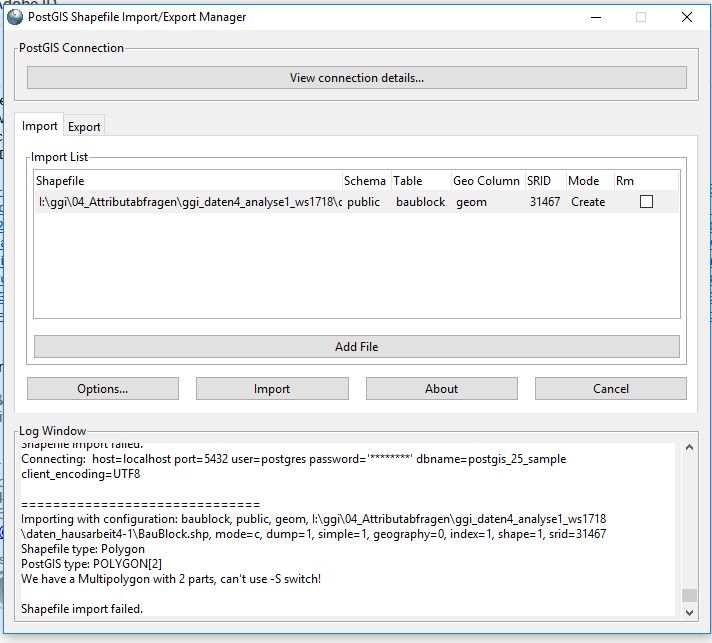
Task: Click 'client_encoding=UTF8' log line
Action: coord(81,474)
